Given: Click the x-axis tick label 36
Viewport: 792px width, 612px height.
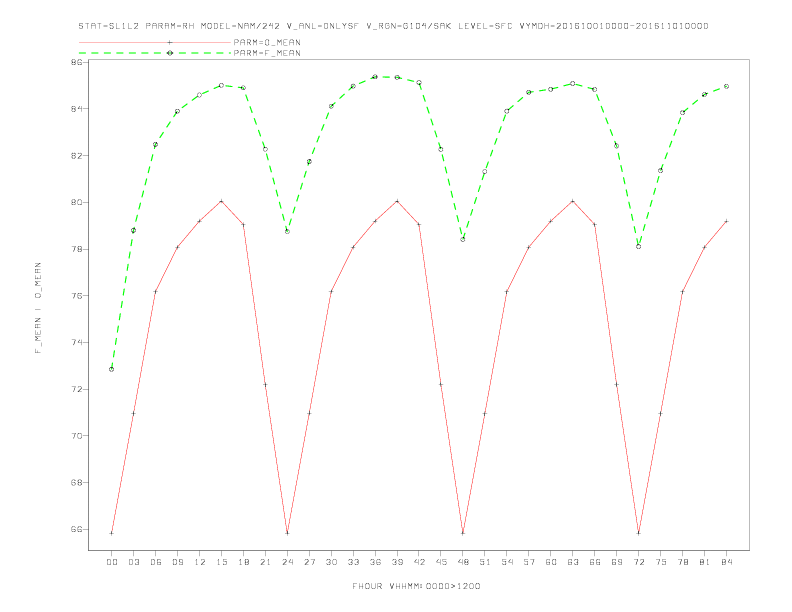Looking at the screenshot, I should 375,562.
